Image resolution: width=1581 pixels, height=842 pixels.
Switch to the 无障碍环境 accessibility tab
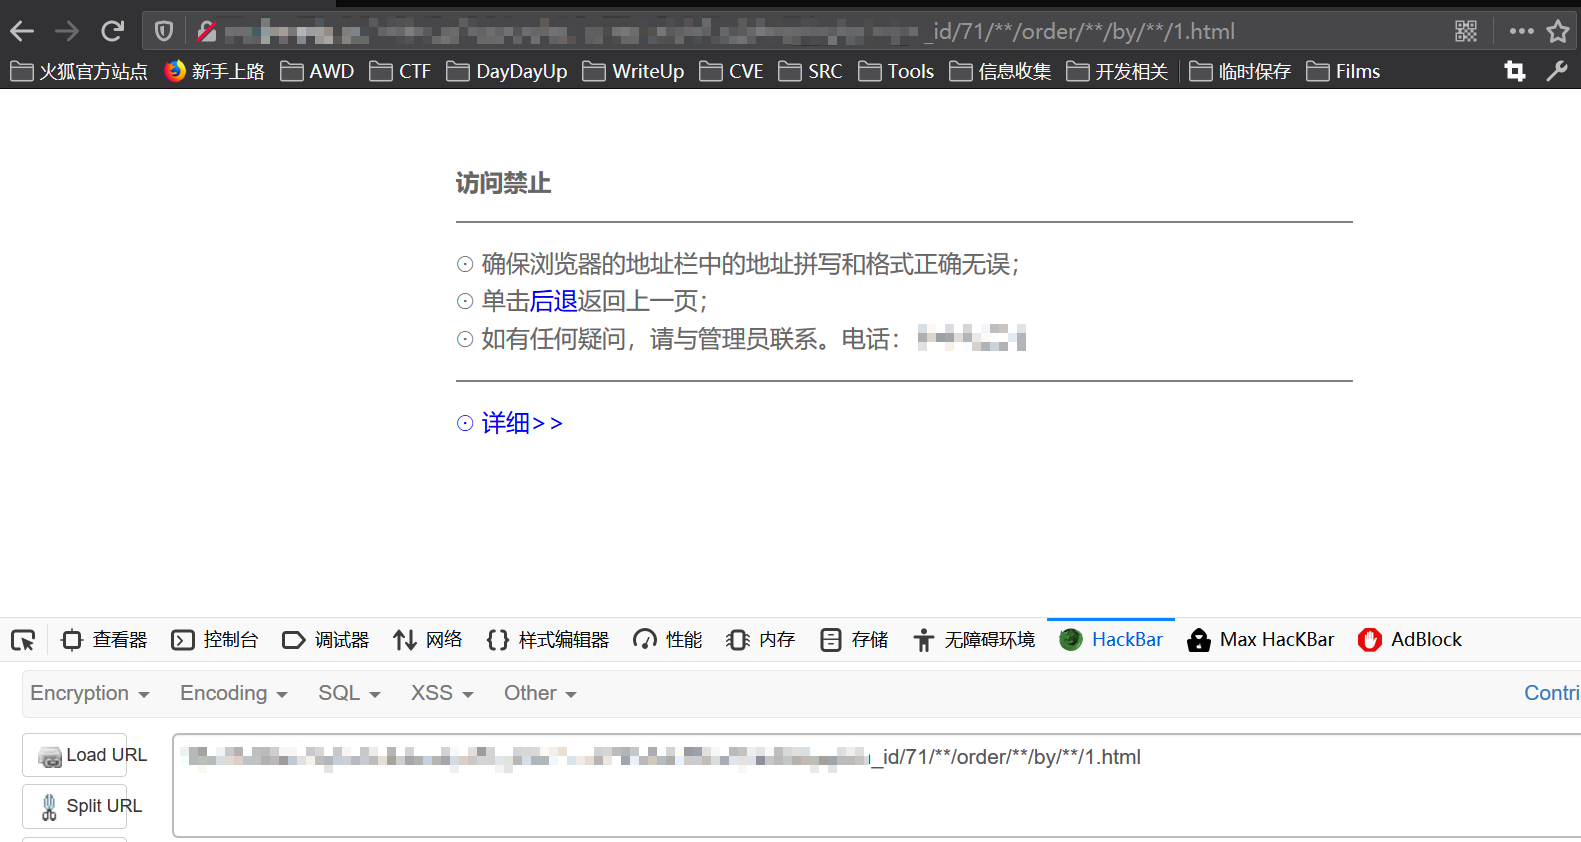pos(974,640)
